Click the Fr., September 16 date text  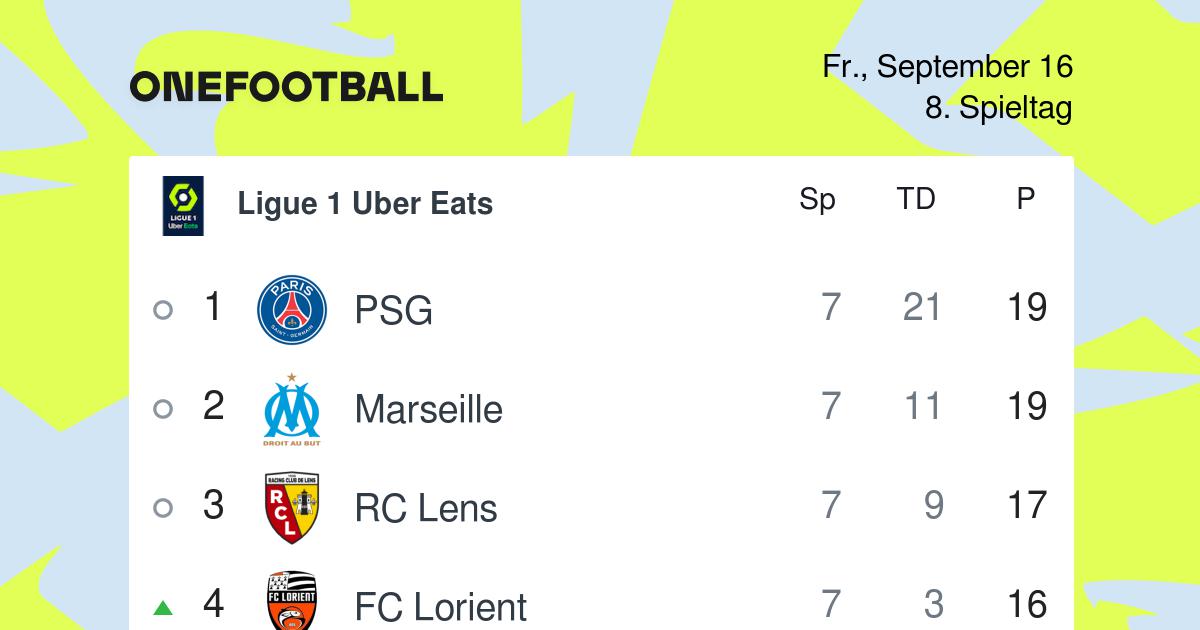[x=948, y=67]
